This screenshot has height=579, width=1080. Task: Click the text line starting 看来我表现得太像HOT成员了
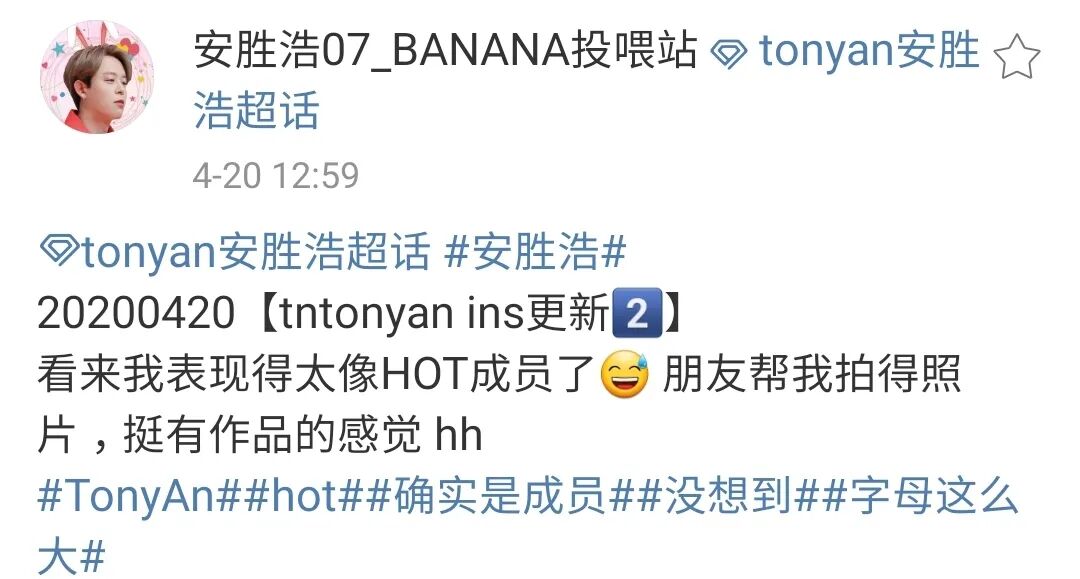tap(499, 375)
